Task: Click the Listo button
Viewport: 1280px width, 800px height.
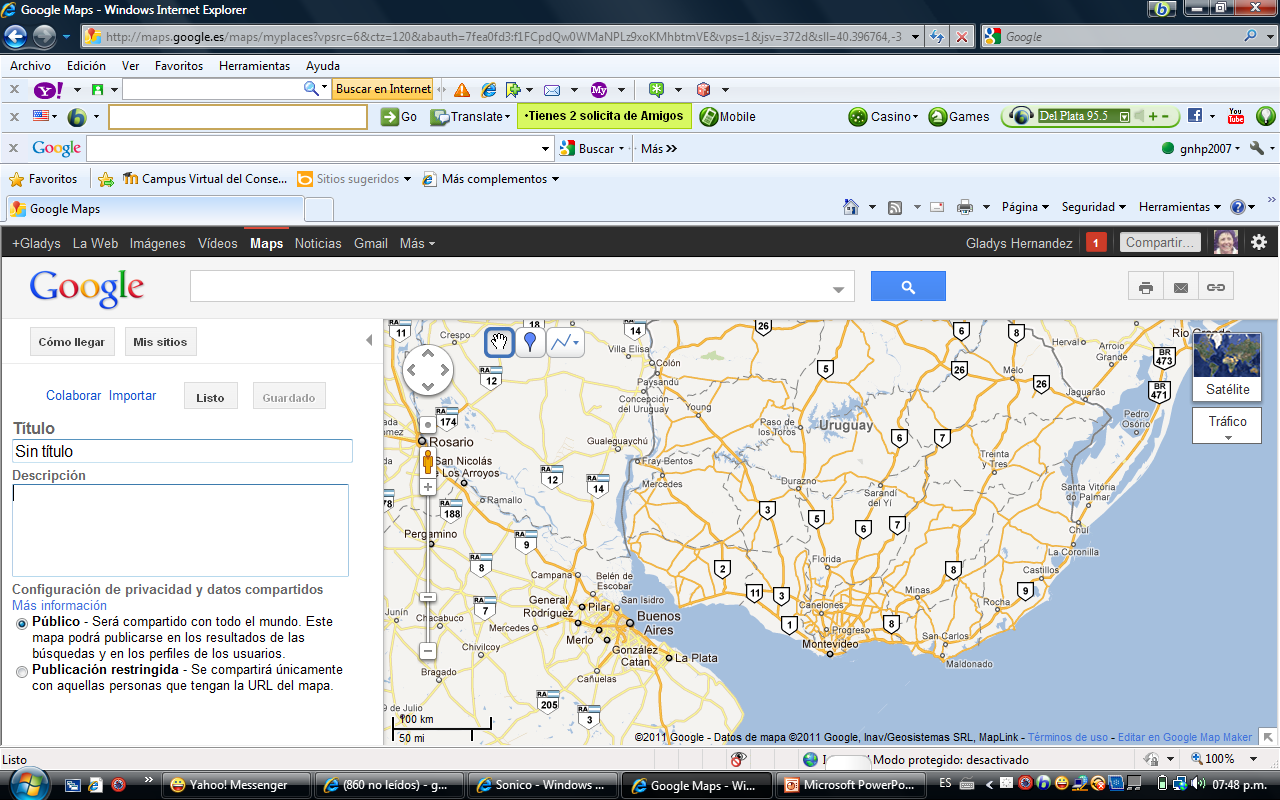Action: (x=210, y=396)
